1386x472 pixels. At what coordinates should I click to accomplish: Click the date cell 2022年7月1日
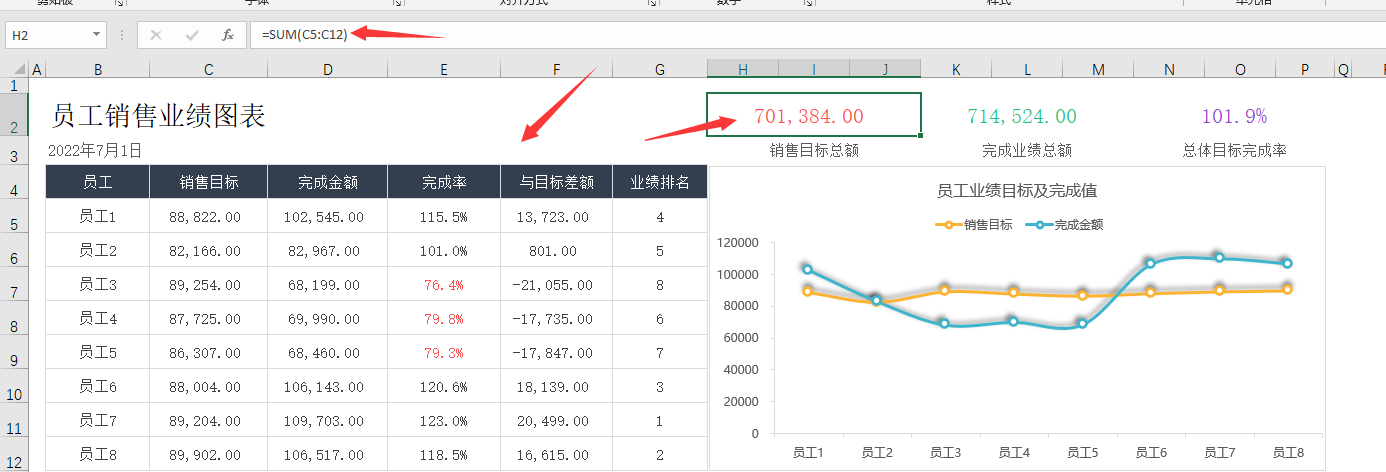point(95,151)
